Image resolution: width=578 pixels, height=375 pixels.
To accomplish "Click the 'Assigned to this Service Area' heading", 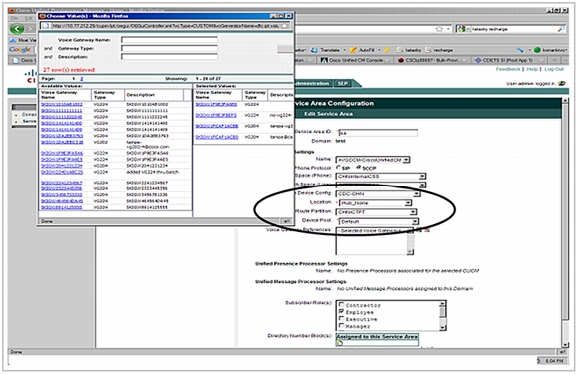I will (x=377, y=336).
